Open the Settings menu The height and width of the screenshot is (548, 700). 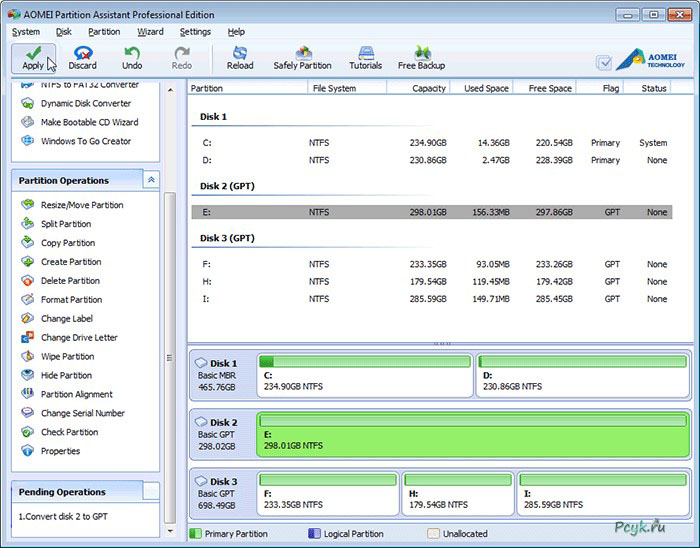(195, 32)
